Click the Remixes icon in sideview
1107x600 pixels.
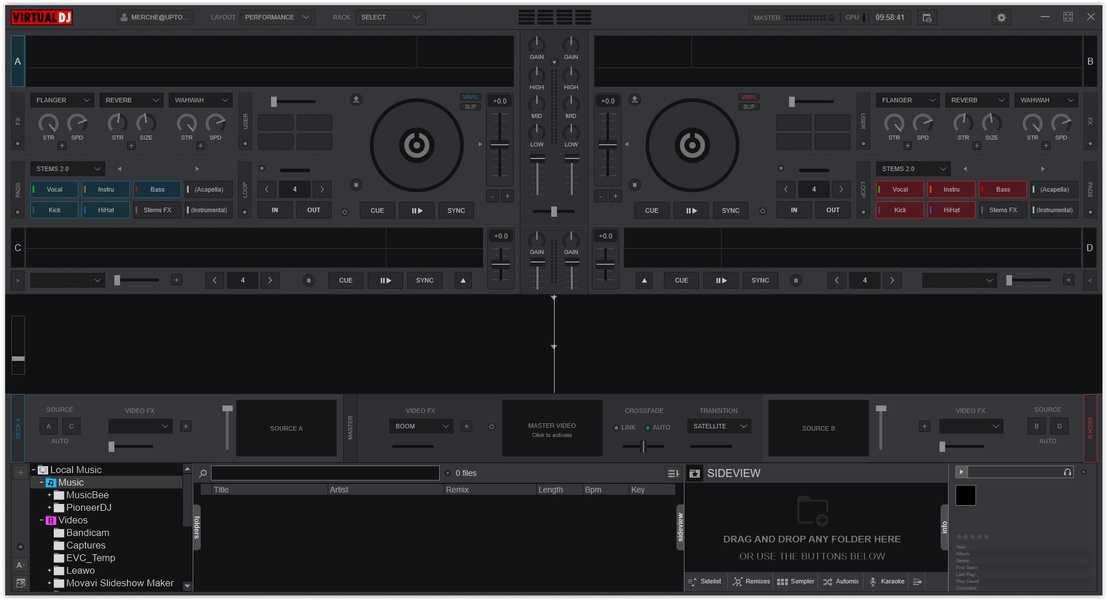tap(738, 581)
